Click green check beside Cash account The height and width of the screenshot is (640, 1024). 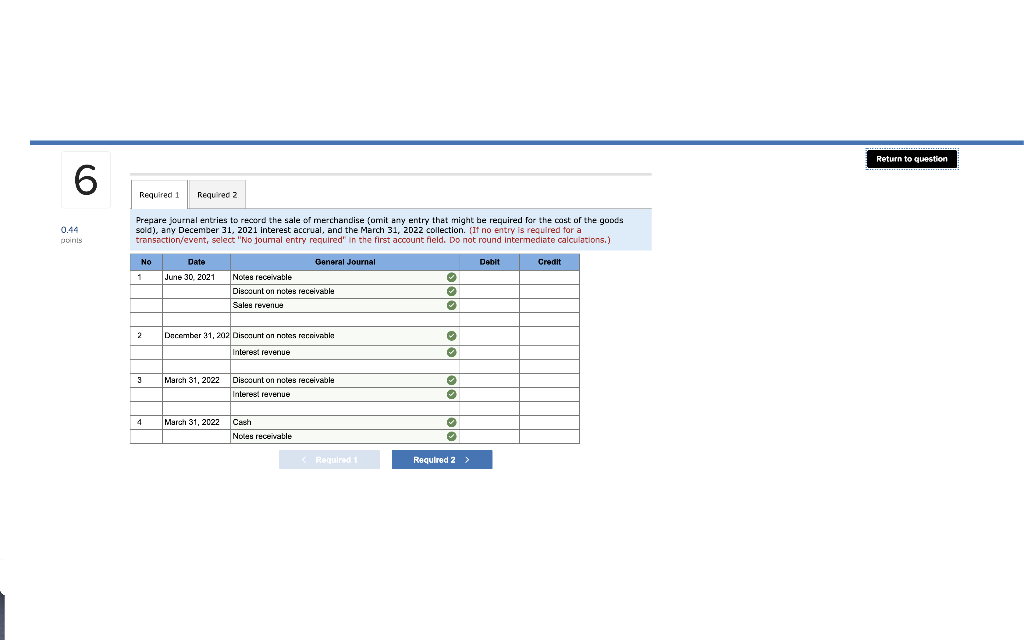point(451,423)
